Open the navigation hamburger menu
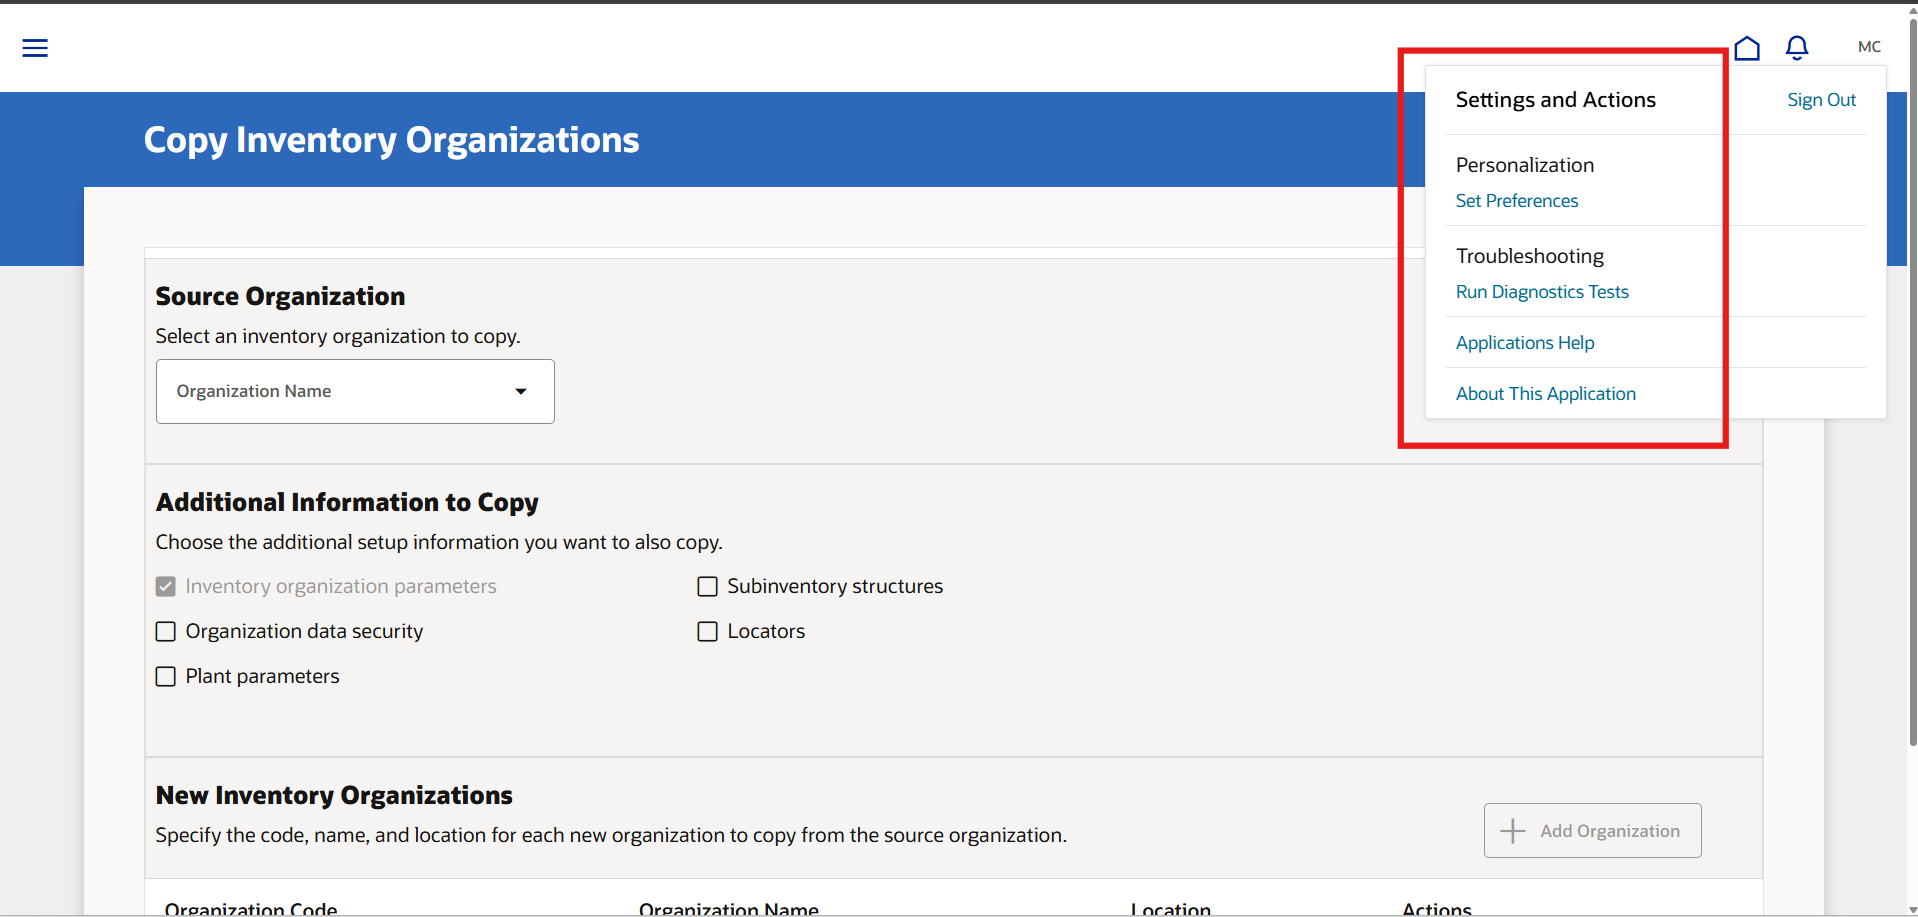The width and height of the screenshot is (1918, 917). click(35, 47)
